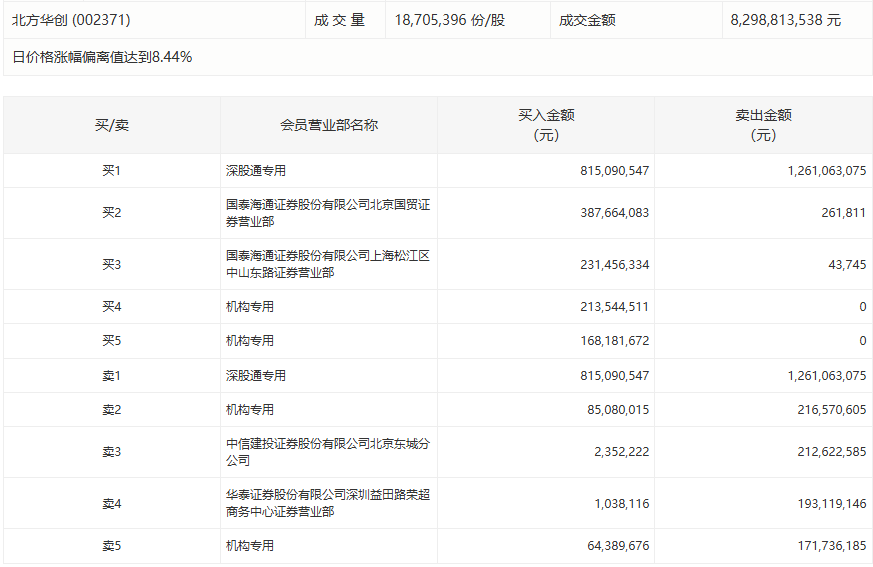Select buy amount 168,181,672

tap(615, 340)
